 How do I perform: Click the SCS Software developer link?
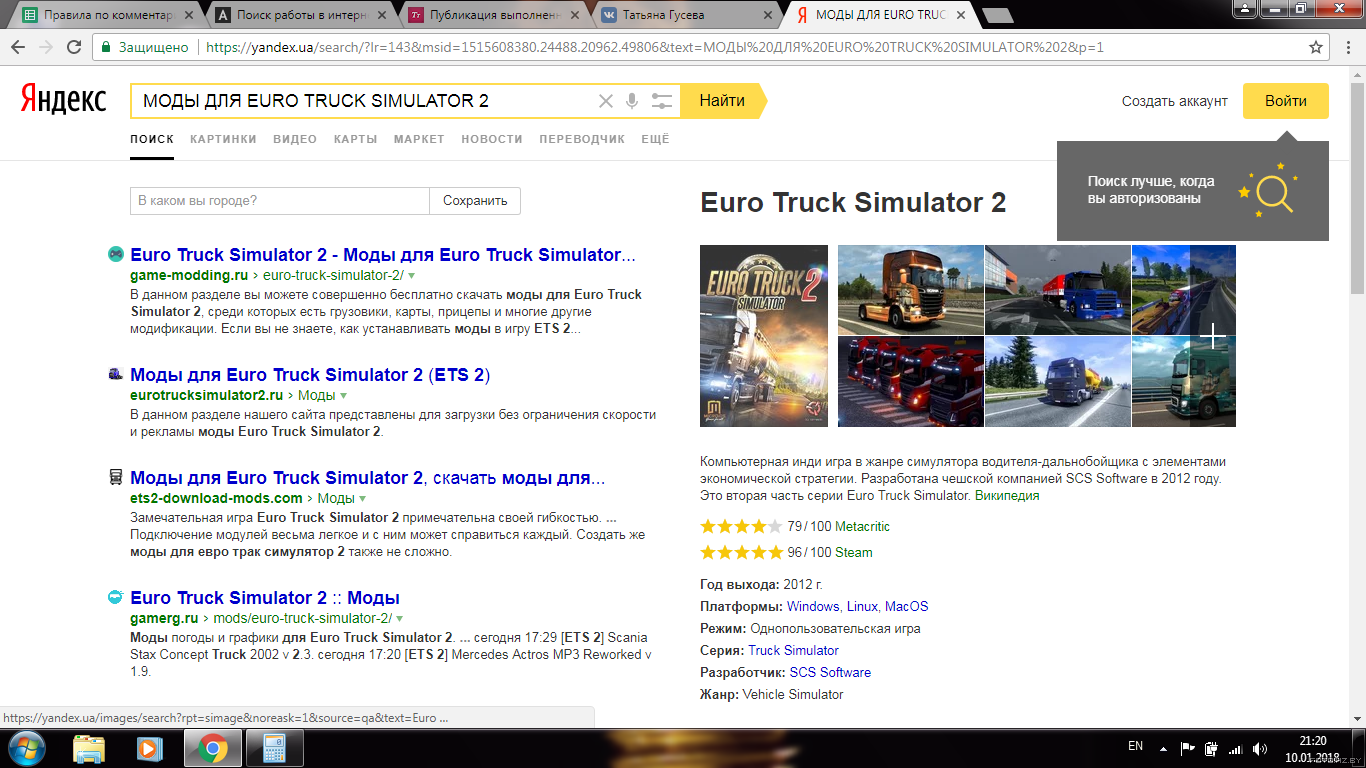(x=830, y=672)
